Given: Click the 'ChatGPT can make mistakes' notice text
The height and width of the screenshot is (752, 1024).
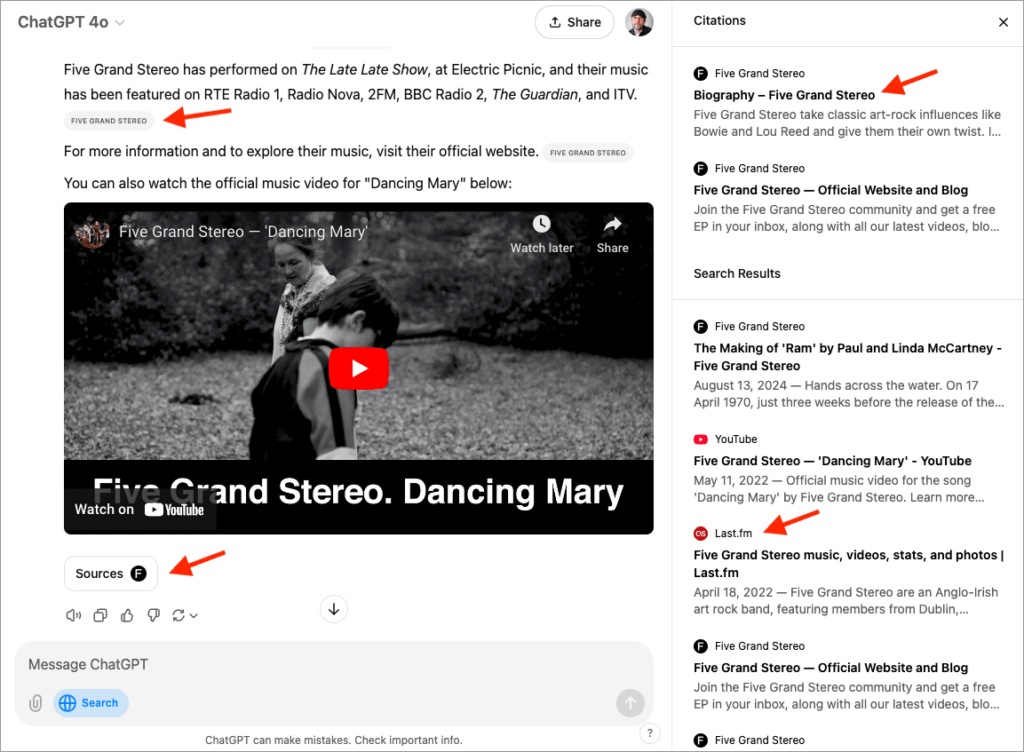Looking at the screenshot, I should click(x=334, y=740).
